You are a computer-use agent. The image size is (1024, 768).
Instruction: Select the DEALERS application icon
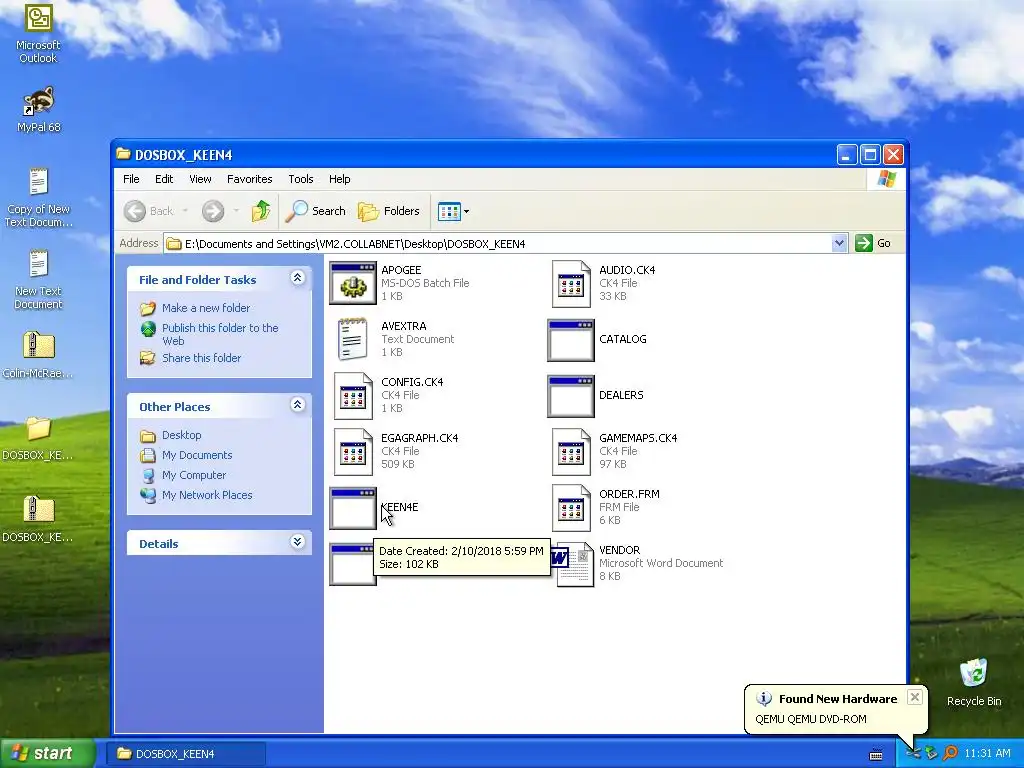(x=571, y=396)
